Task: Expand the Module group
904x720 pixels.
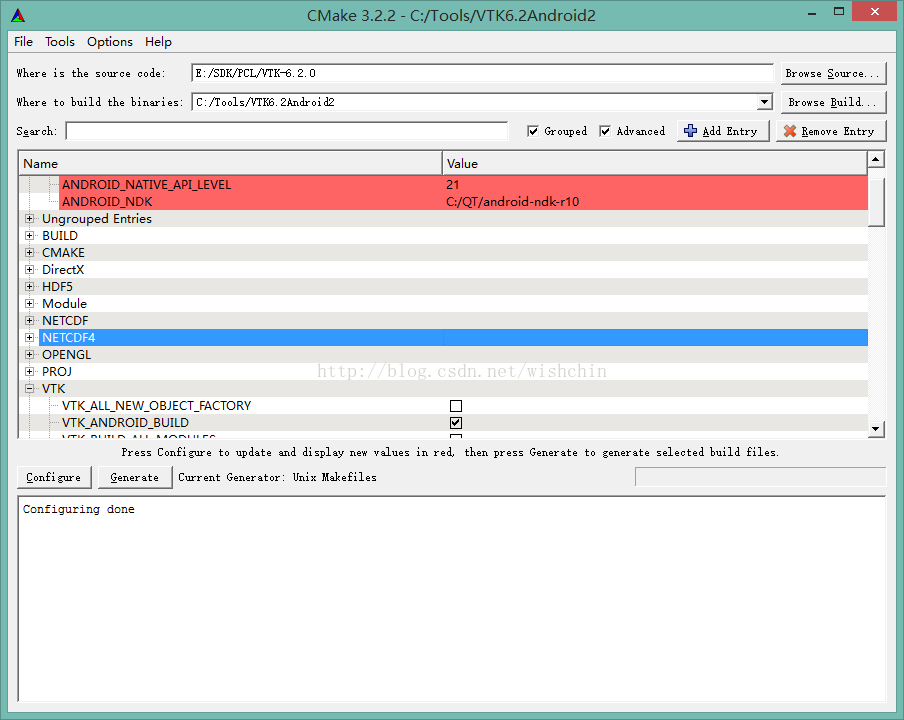Action: click(x=29, y=304)
